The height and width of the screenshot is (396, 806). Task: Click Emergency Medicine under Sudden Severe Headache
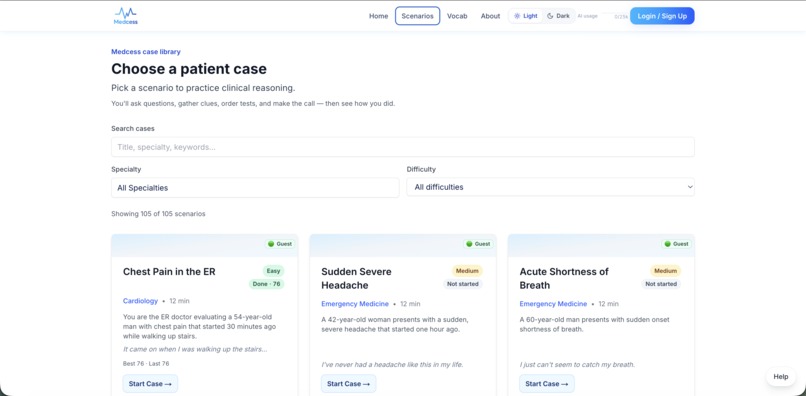point(355,304)
